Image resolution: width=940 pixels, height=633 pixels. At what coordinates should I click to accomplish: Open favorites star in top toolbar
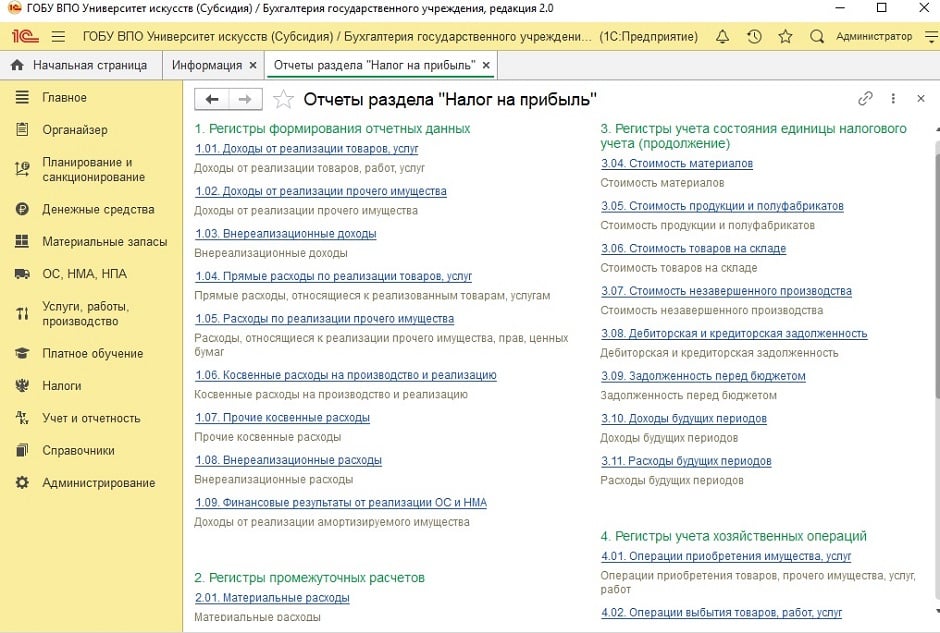pos(785,37)
